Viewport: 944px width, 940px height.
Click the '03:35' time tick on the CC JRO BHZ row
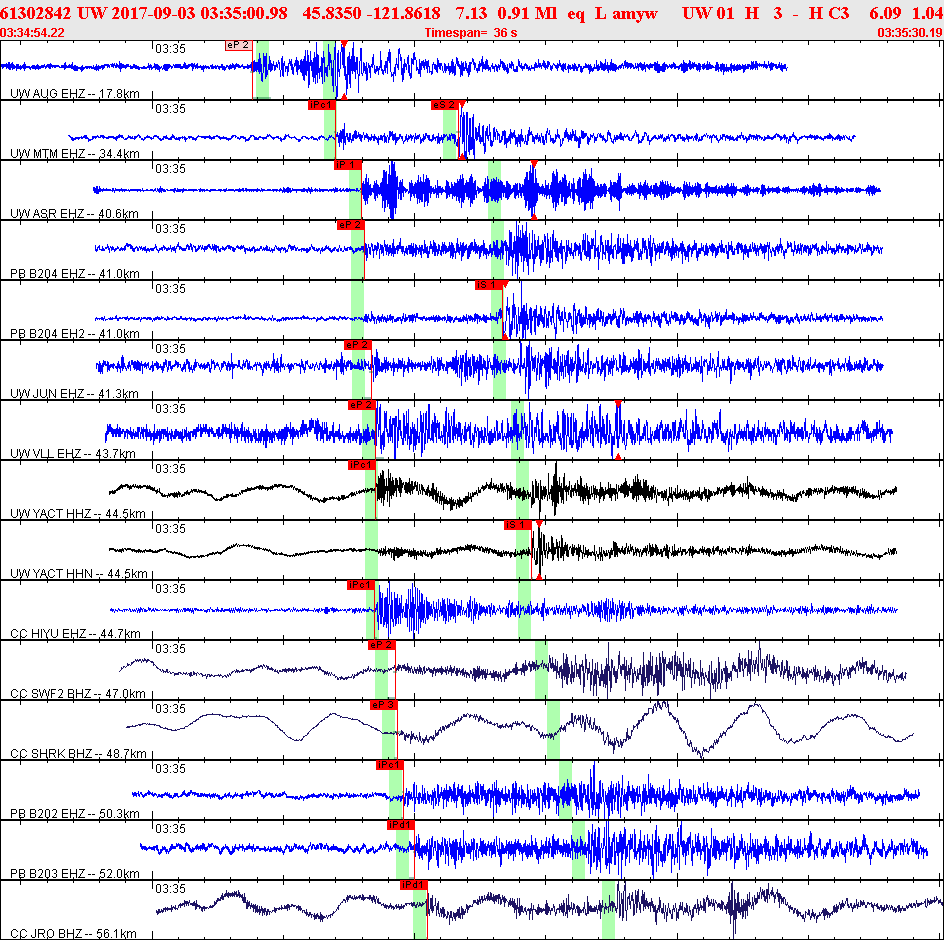[x=170, y=889]
